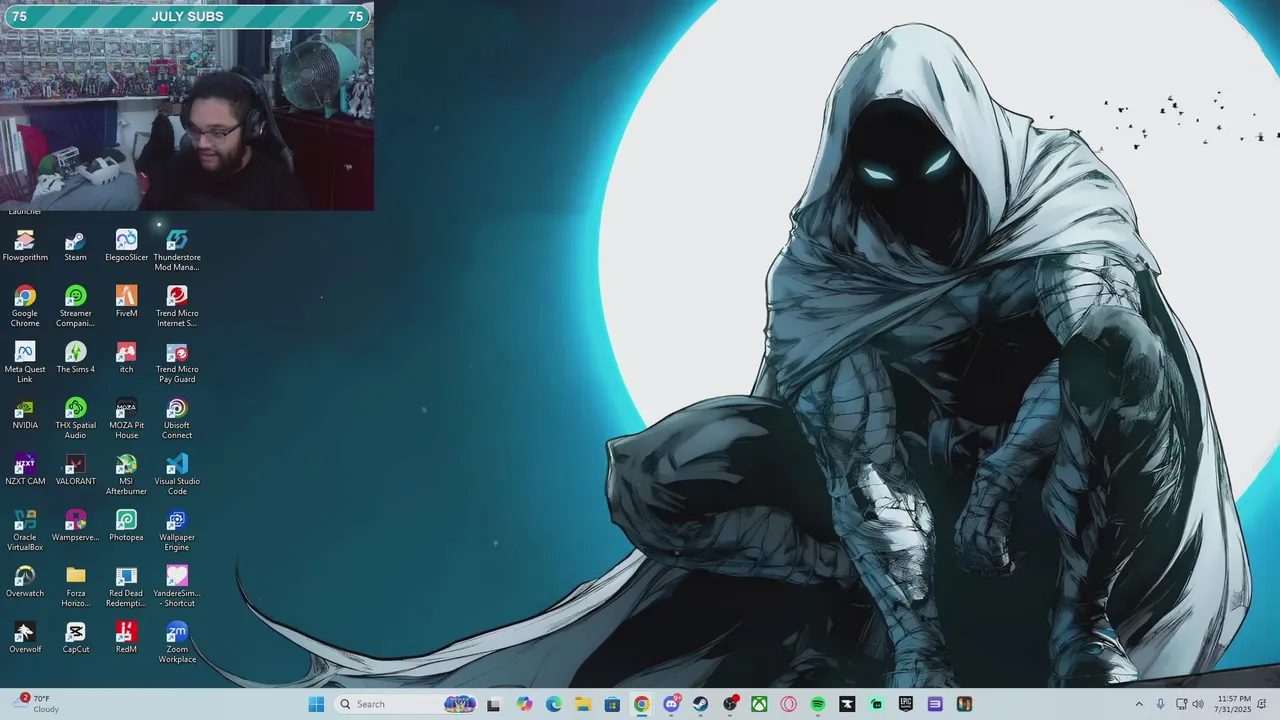1280x720 pixels.
Task: Open the volume tray icon
Action: tap(1198, 704)
